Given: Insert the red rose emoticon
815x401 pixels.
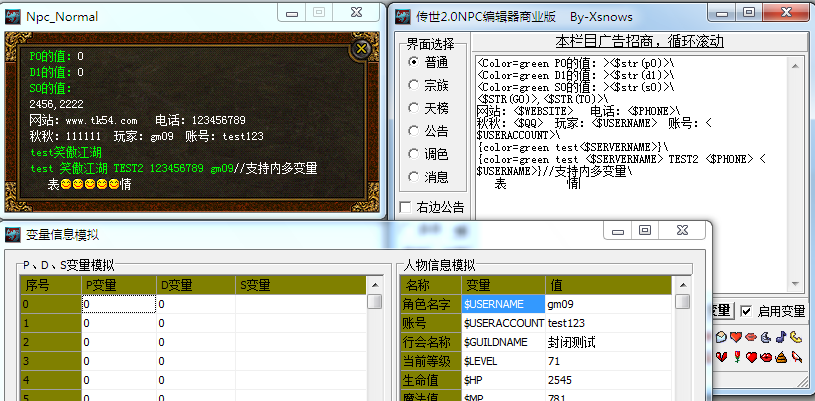Looking at the screenshot, I should point(737,357).
